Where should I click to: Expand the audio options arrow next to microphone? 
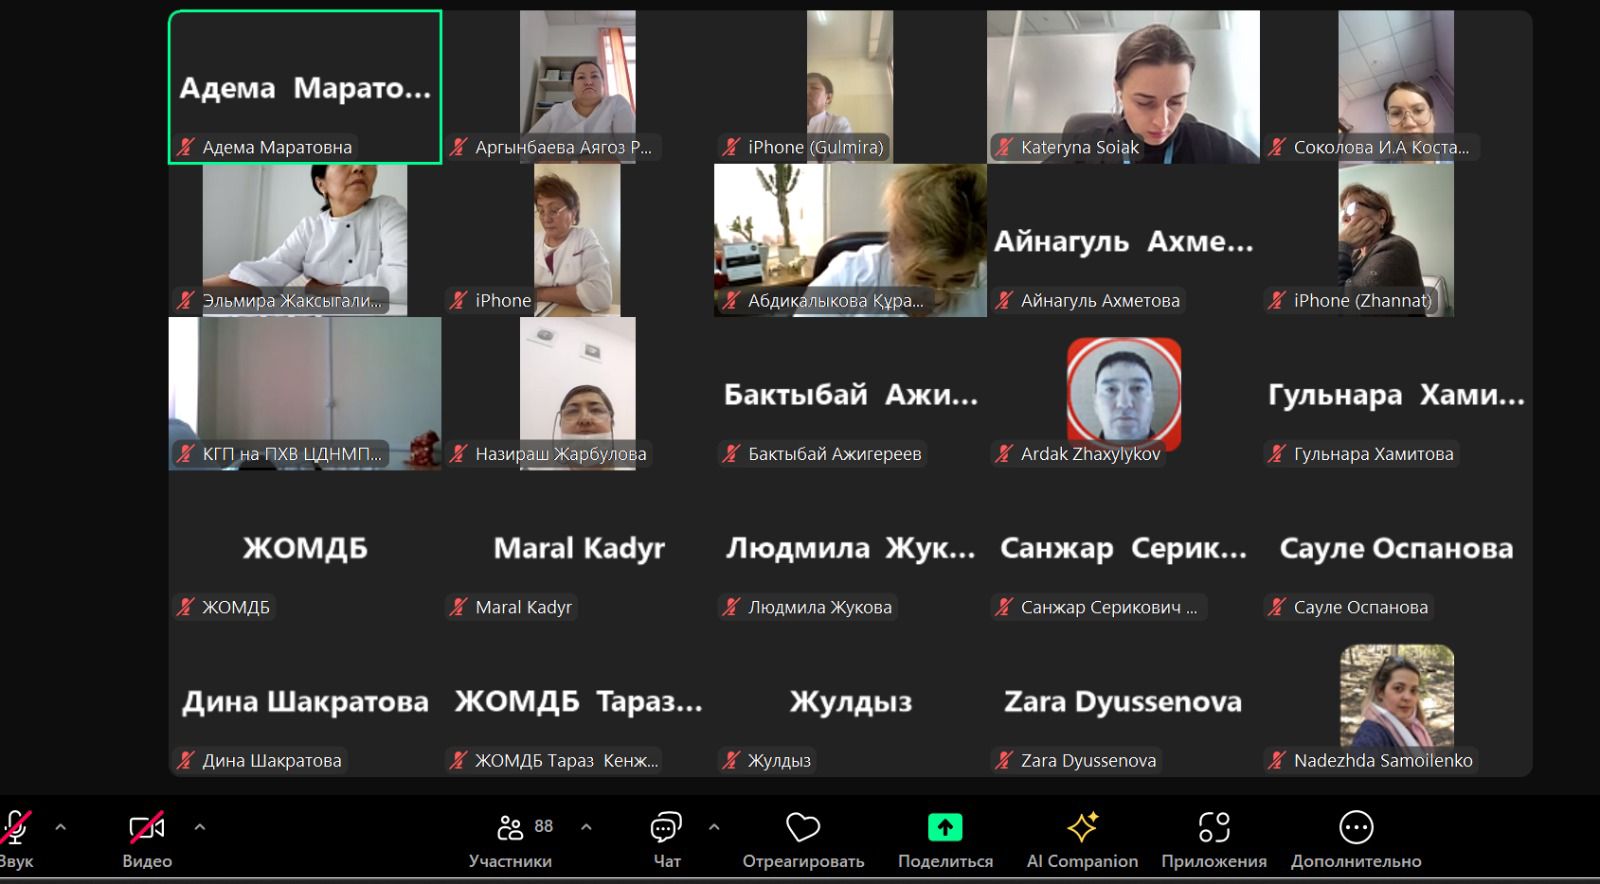61,827
